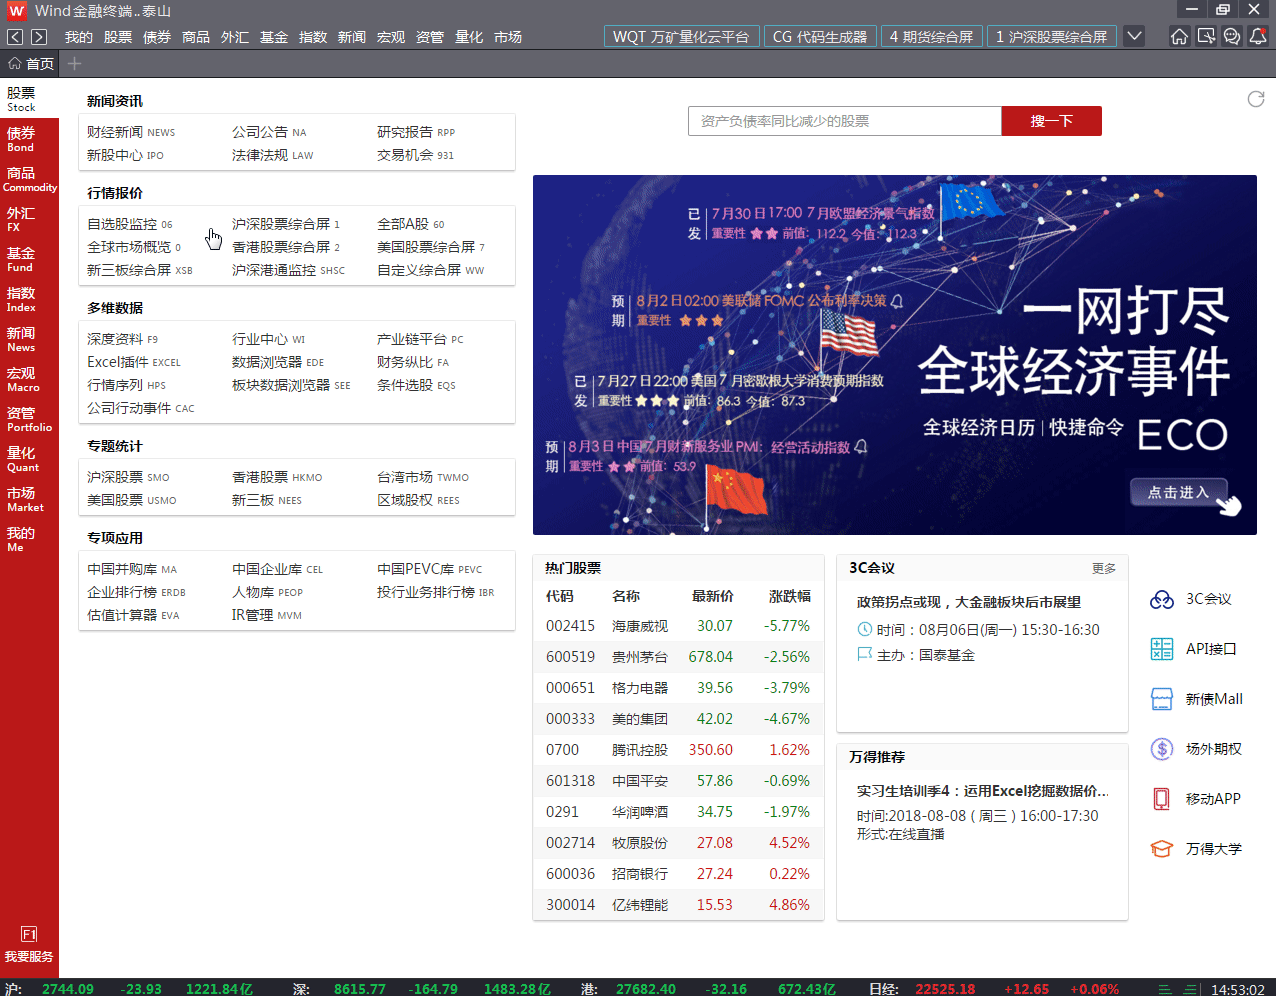This screenshot has width=1276, height=996.
Task: Open 沪深股票综合屏 1 link in 行情报价
Action: point(286,224)
